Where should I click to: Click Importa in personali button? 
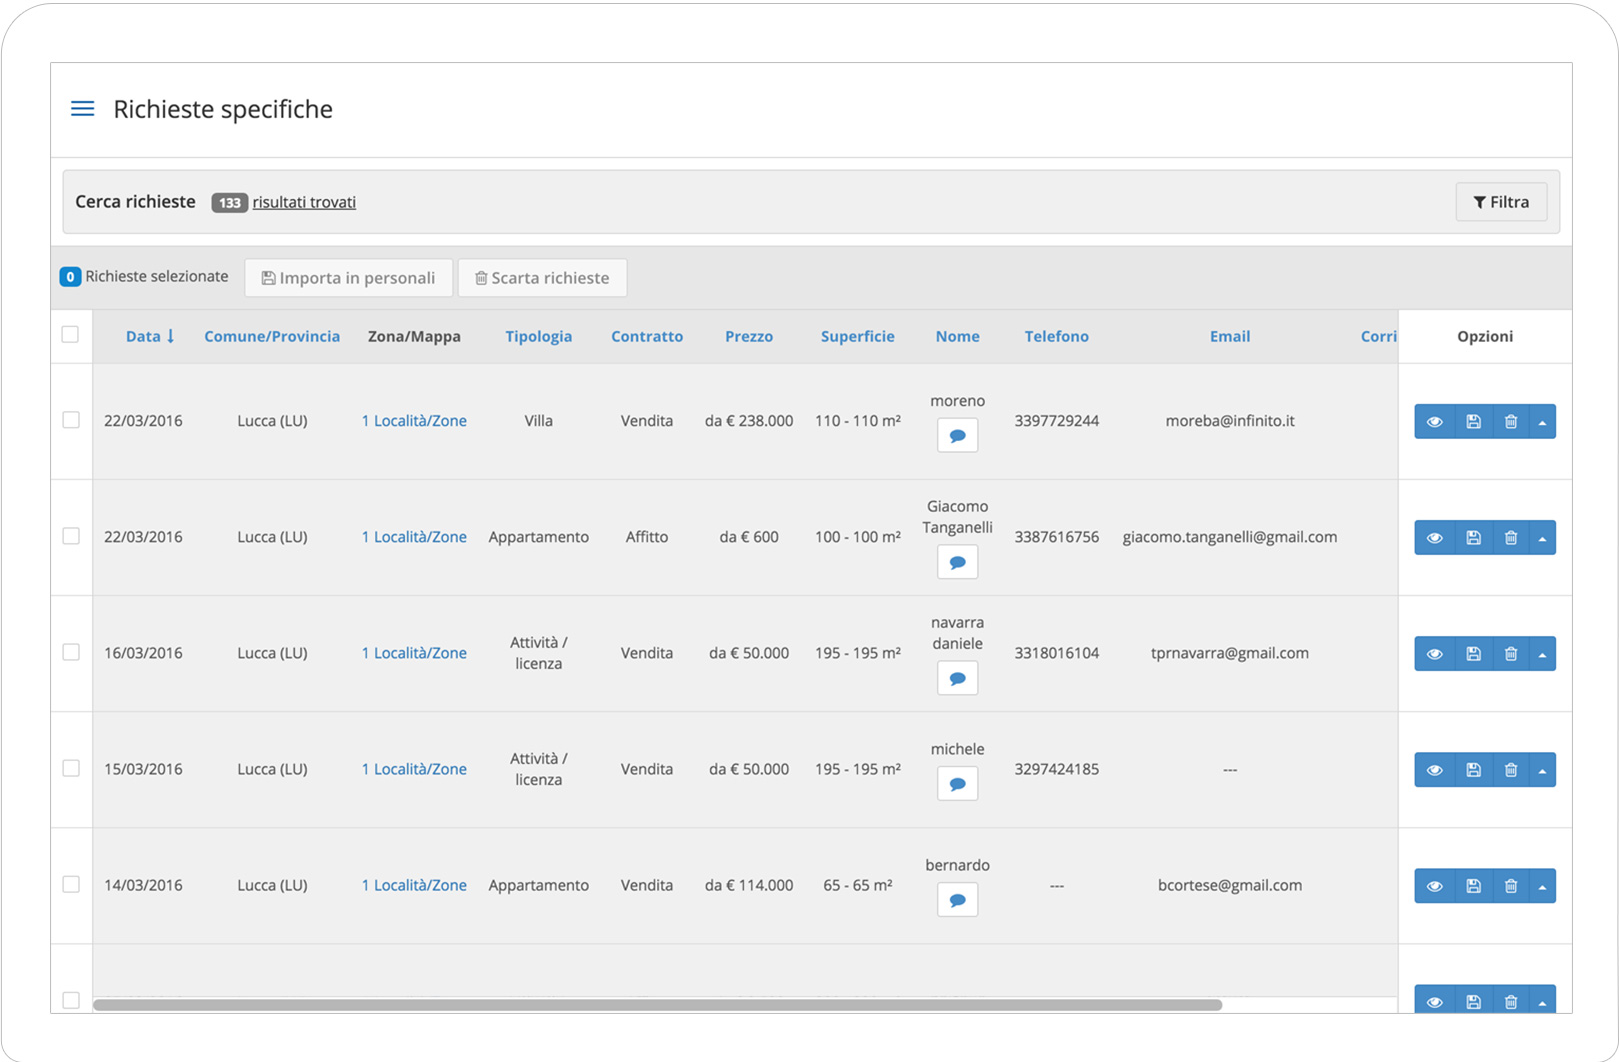pyautogui.click(x=348, y=278)
